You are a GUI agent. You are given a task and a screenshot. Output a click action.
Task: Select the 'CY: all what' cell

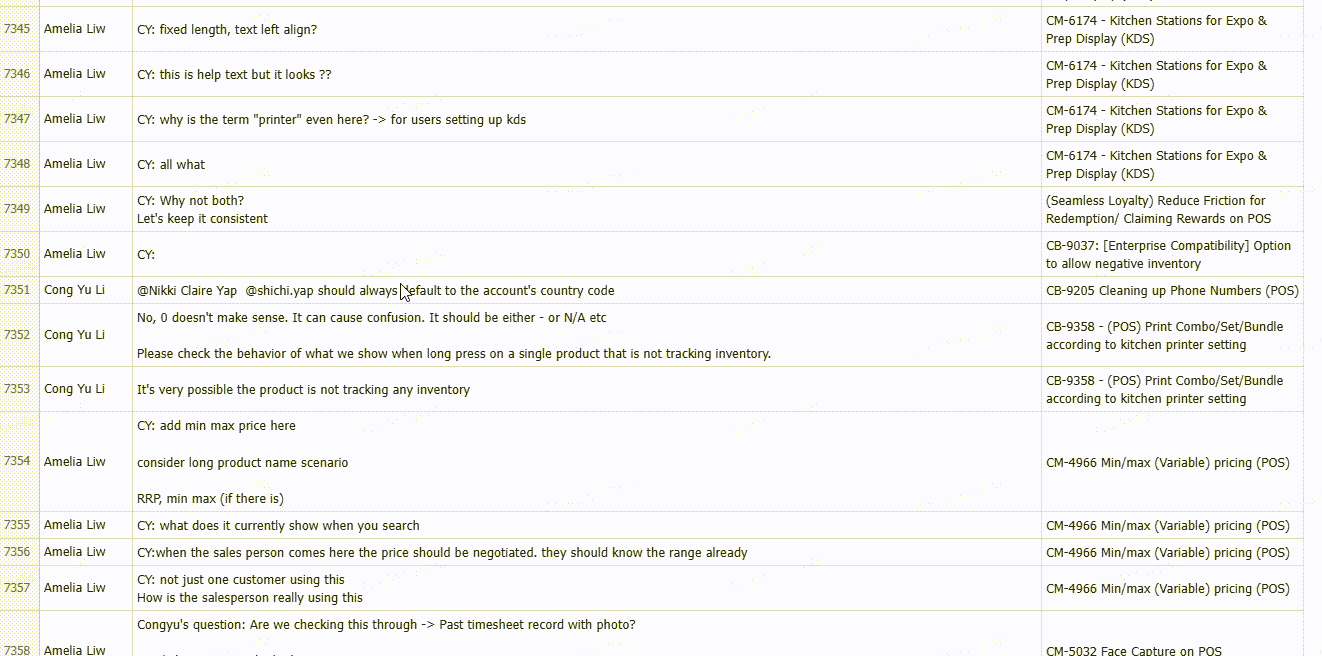tap(171, 164)
